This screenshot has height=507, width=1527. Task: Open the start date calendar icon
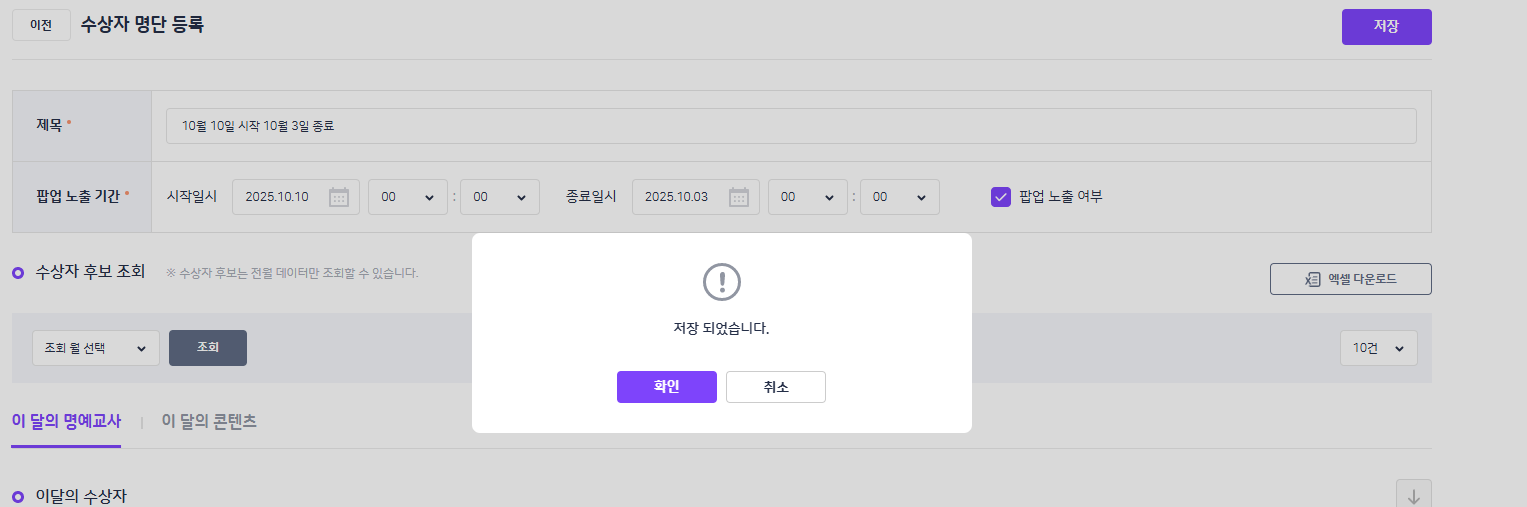(339, 197)
